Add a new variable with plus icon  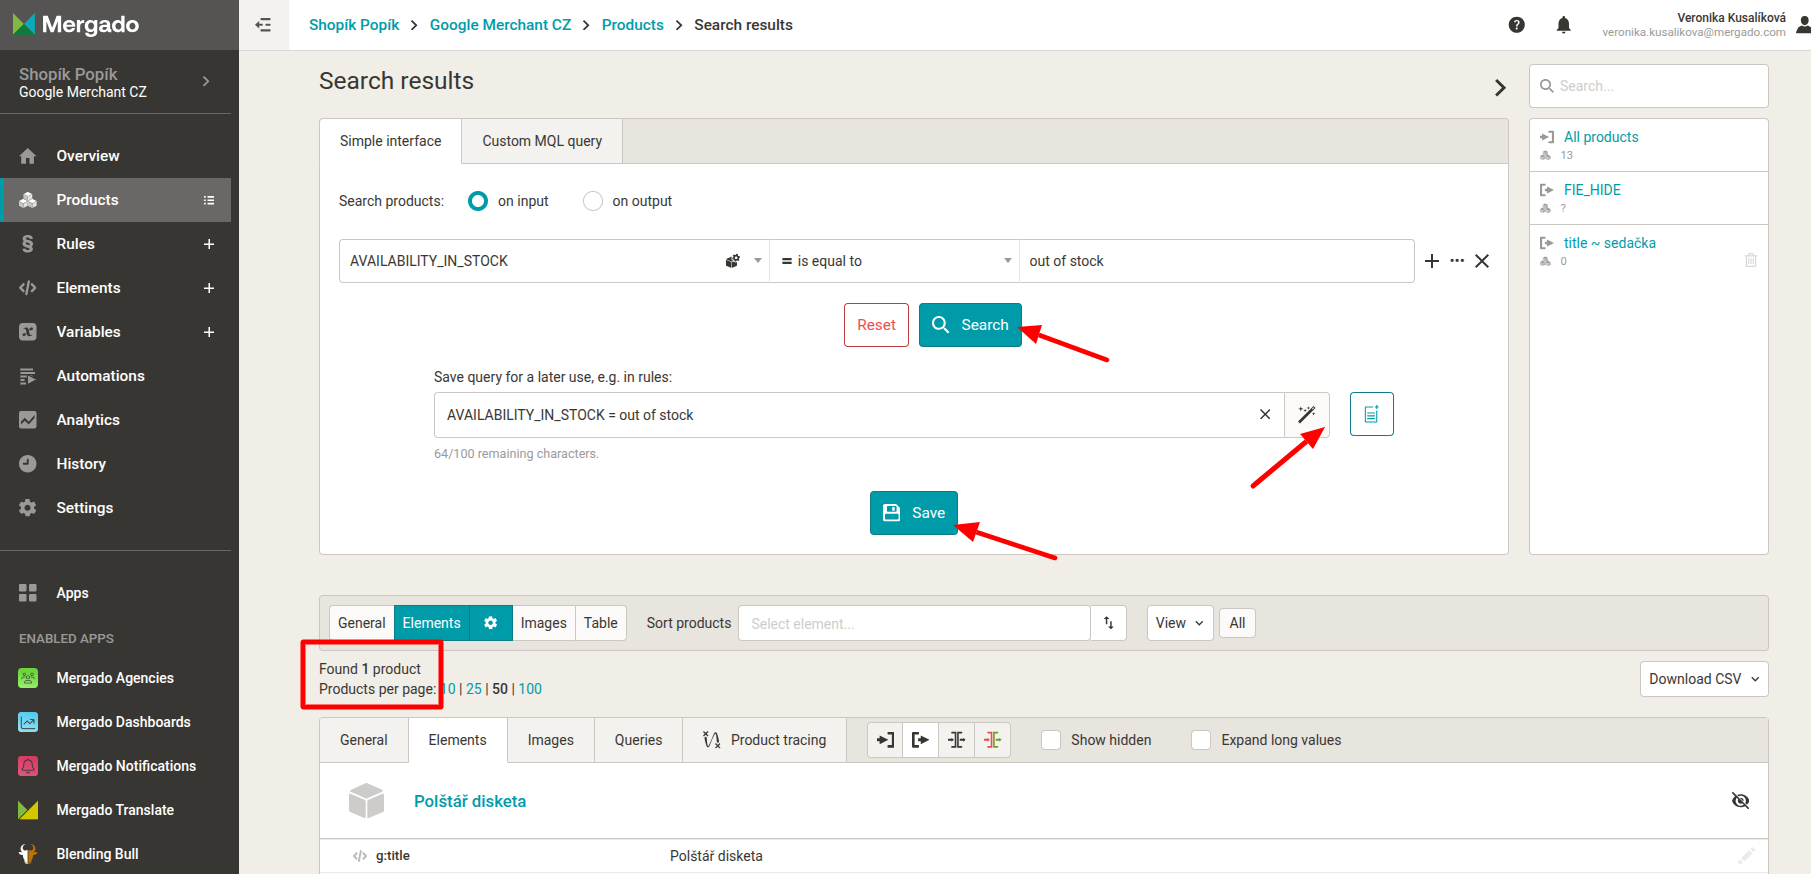[x=209, y=332]
